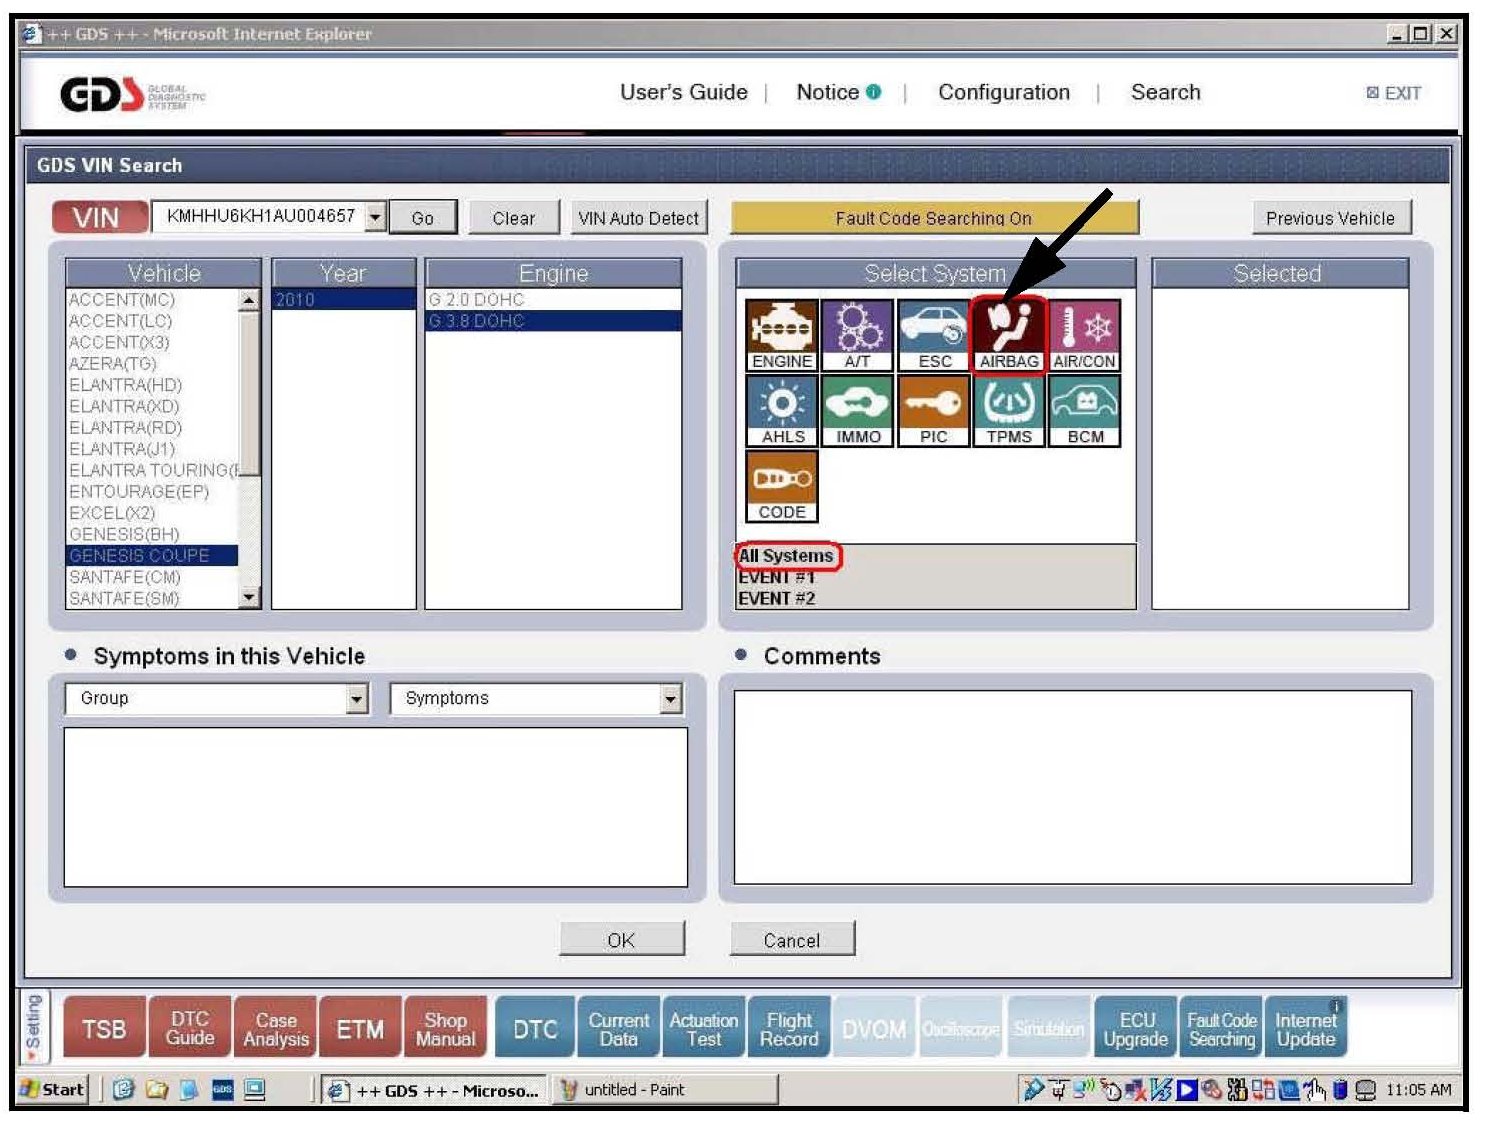Select the A/T transmission system icon
This screenshot has width=1495, height=1141.
pos(857,335)
